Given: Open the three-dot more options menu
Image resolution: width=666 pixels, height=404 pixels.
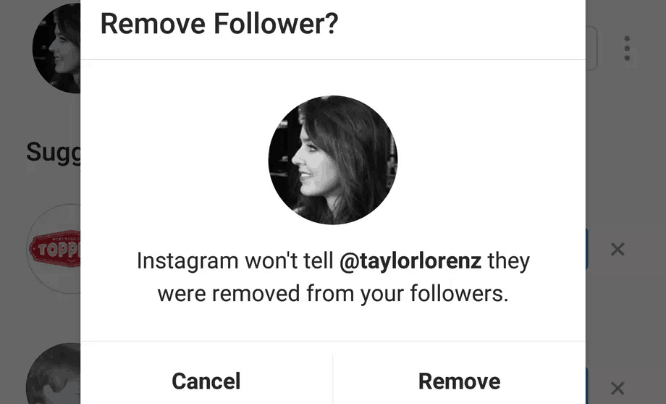Looking at the screenshot, I should pos(627,47).
